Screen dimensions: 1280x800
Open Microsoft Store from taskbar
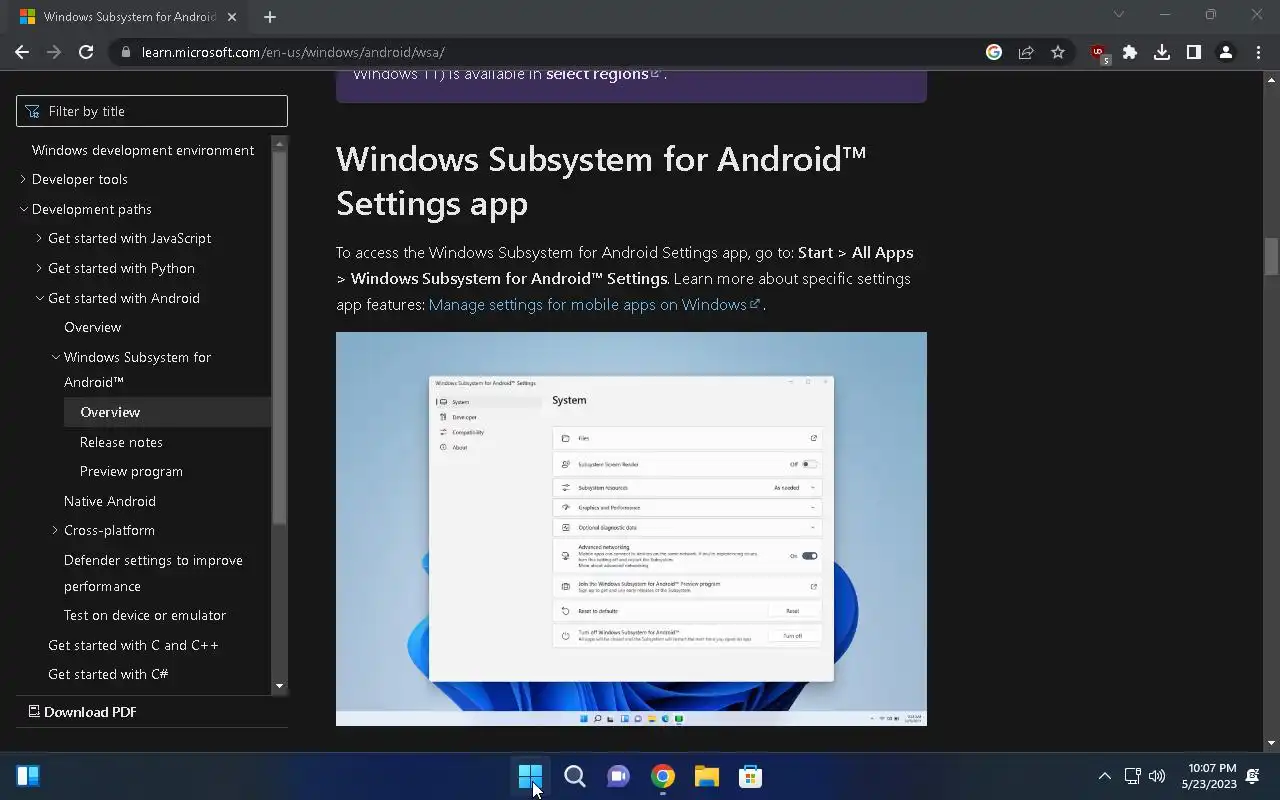(750, 776)
